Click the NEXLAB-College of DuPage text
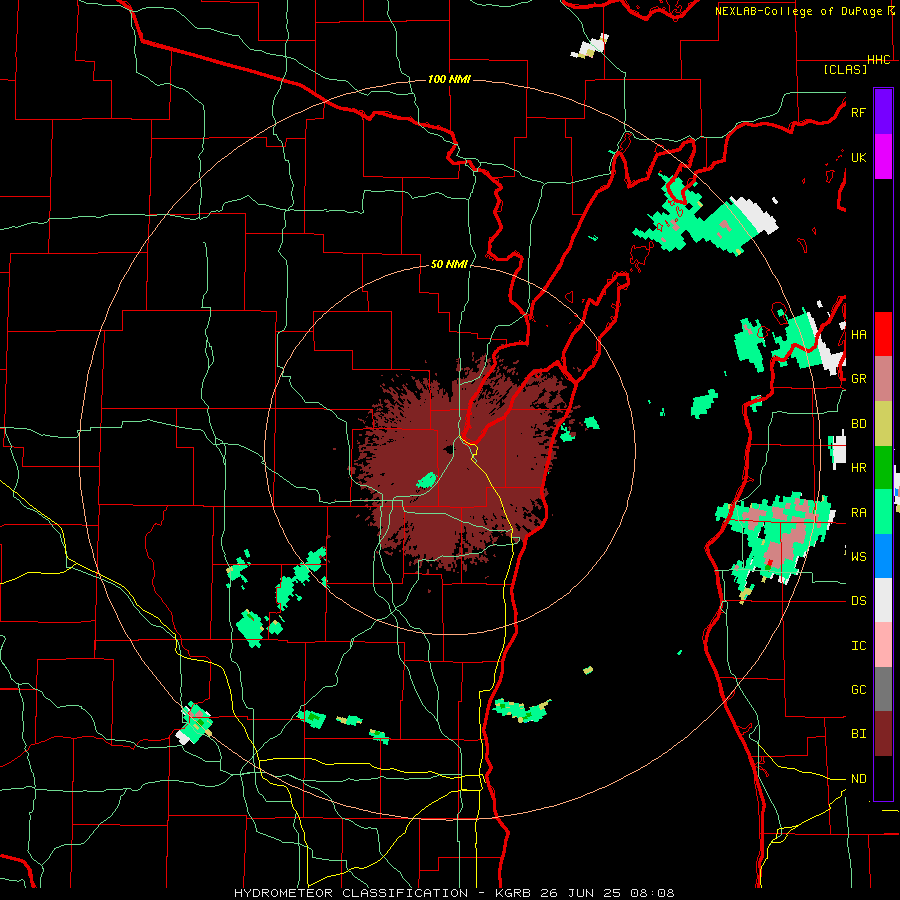 [798, 11]
